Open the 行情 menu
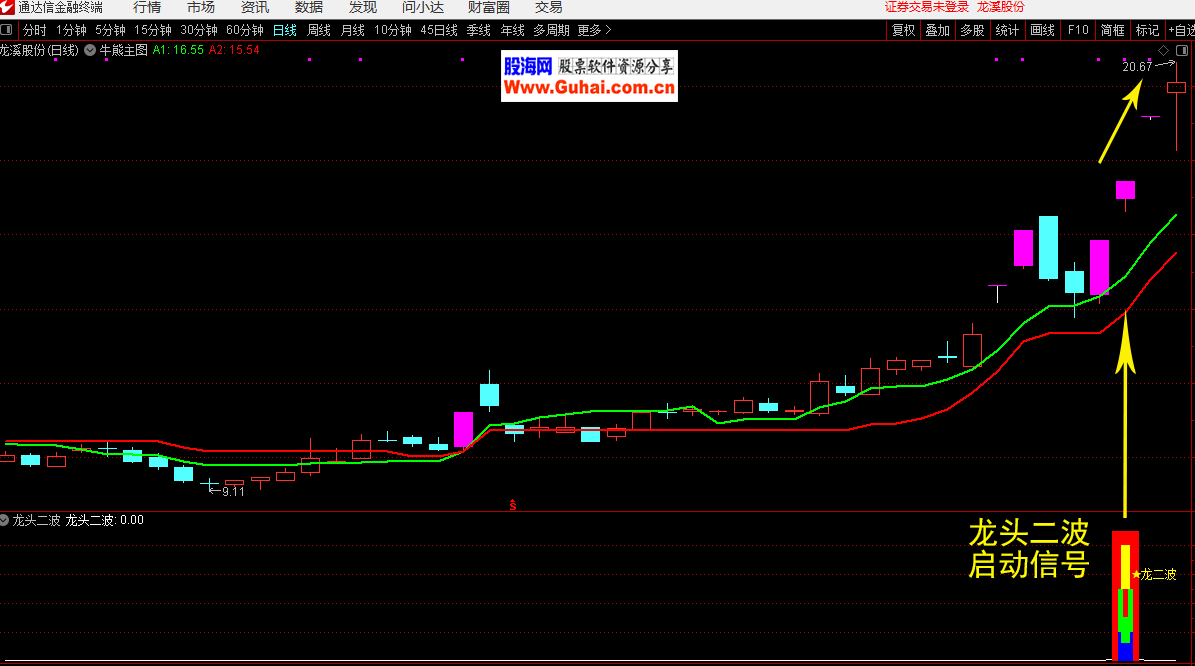Image resolution: width=1195 pixels, height=666 pixels. (x=147, y=7)
